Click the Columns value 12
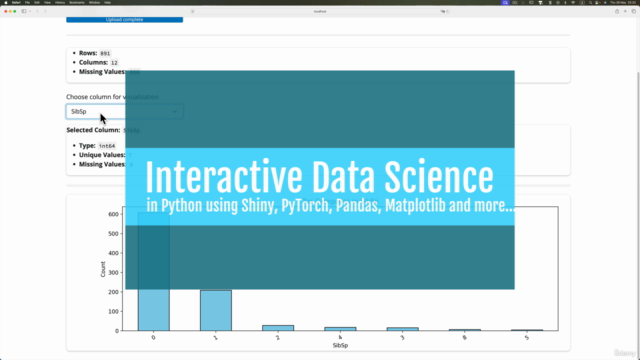The height and width of the screenshot is (360, 640). [114, 62]
